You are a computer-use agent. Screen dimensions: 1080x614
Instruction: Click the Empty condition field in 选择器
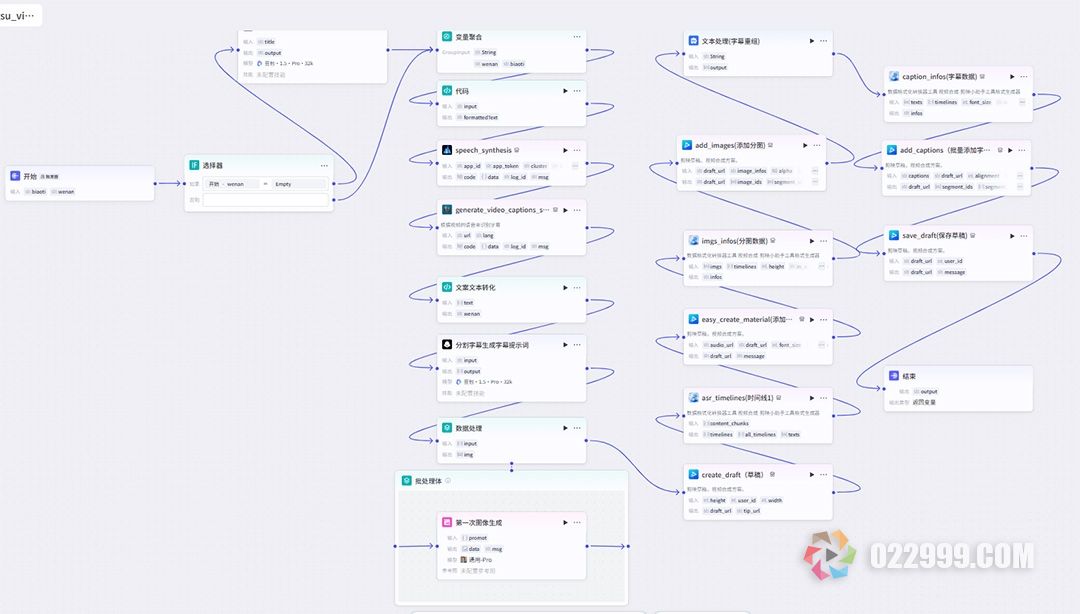click(x=299, y=184)
